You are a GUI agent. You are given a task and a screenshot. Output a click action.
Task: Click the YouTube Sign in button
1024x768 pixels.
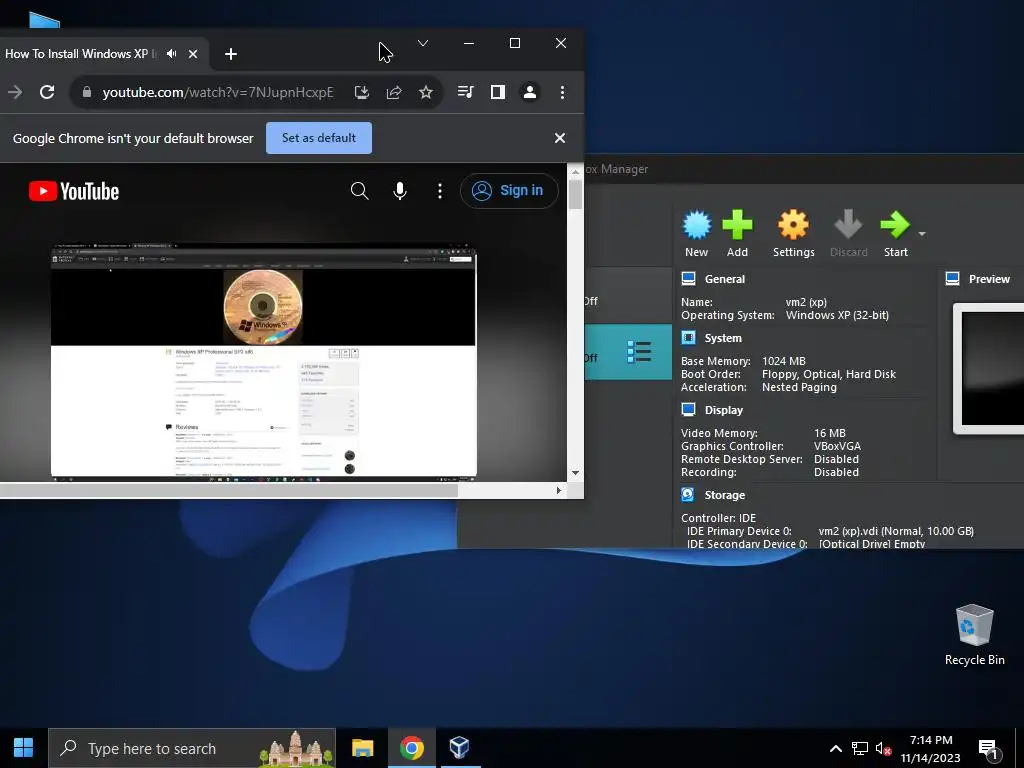tap(509, 191)
